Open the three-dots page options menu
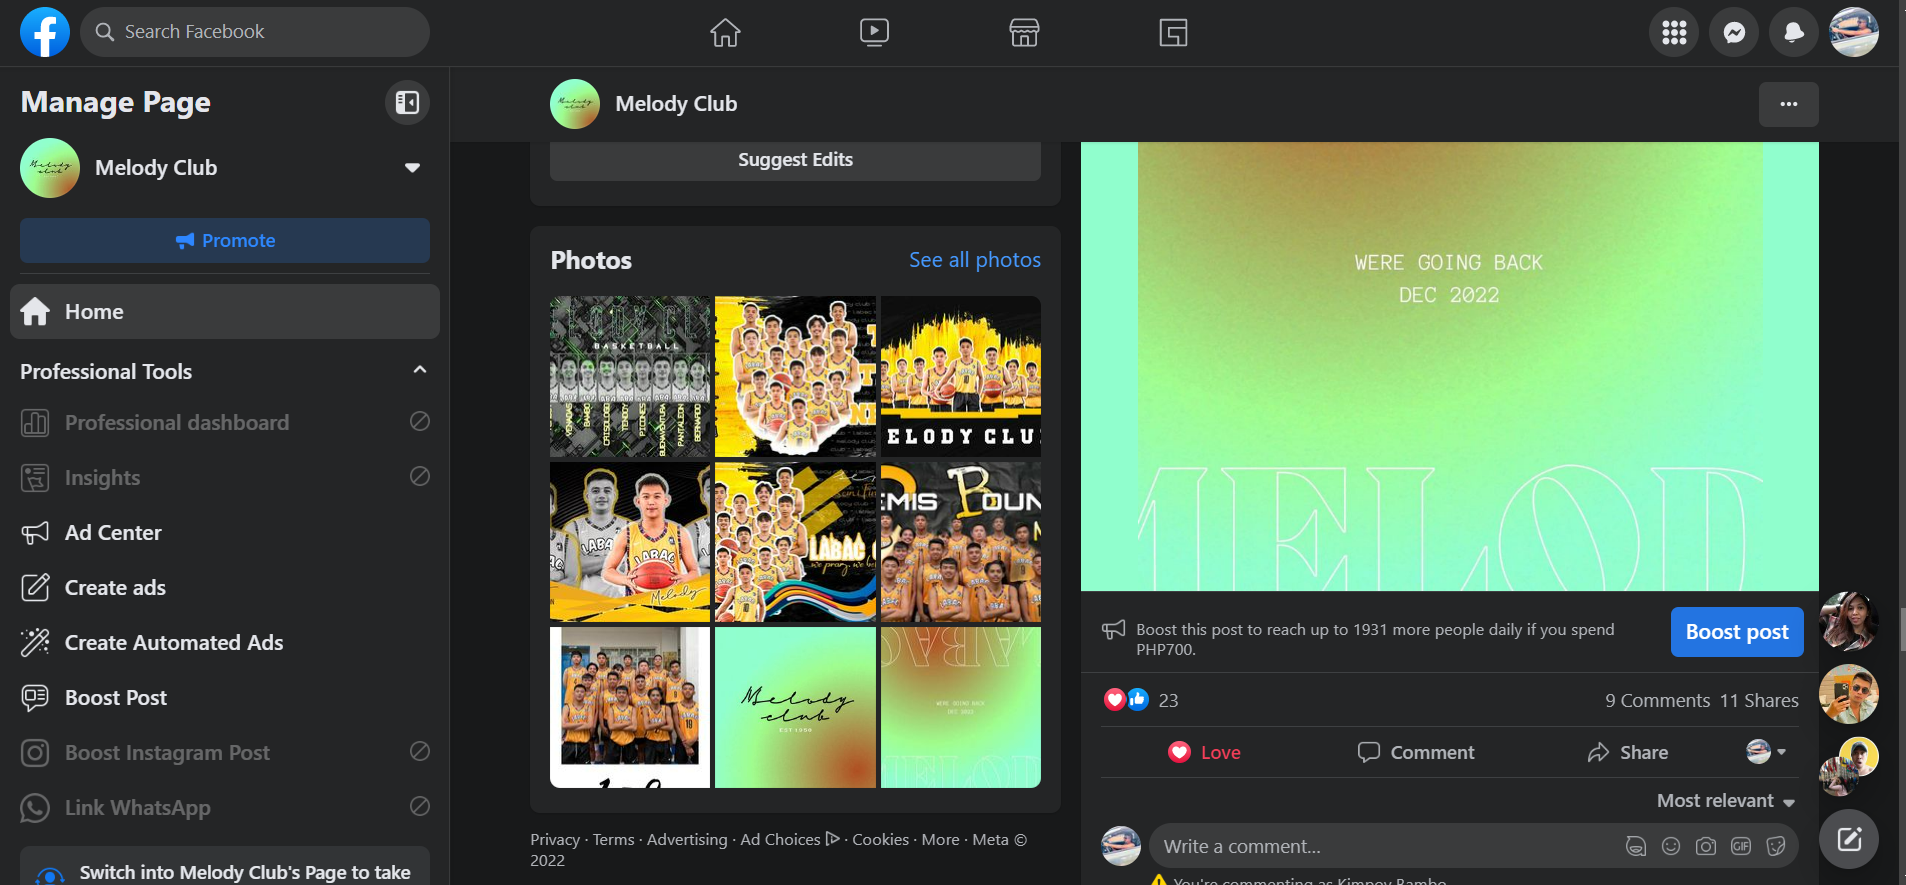Viewport: 1906px width, 885px height. [x=1788, y=104]
